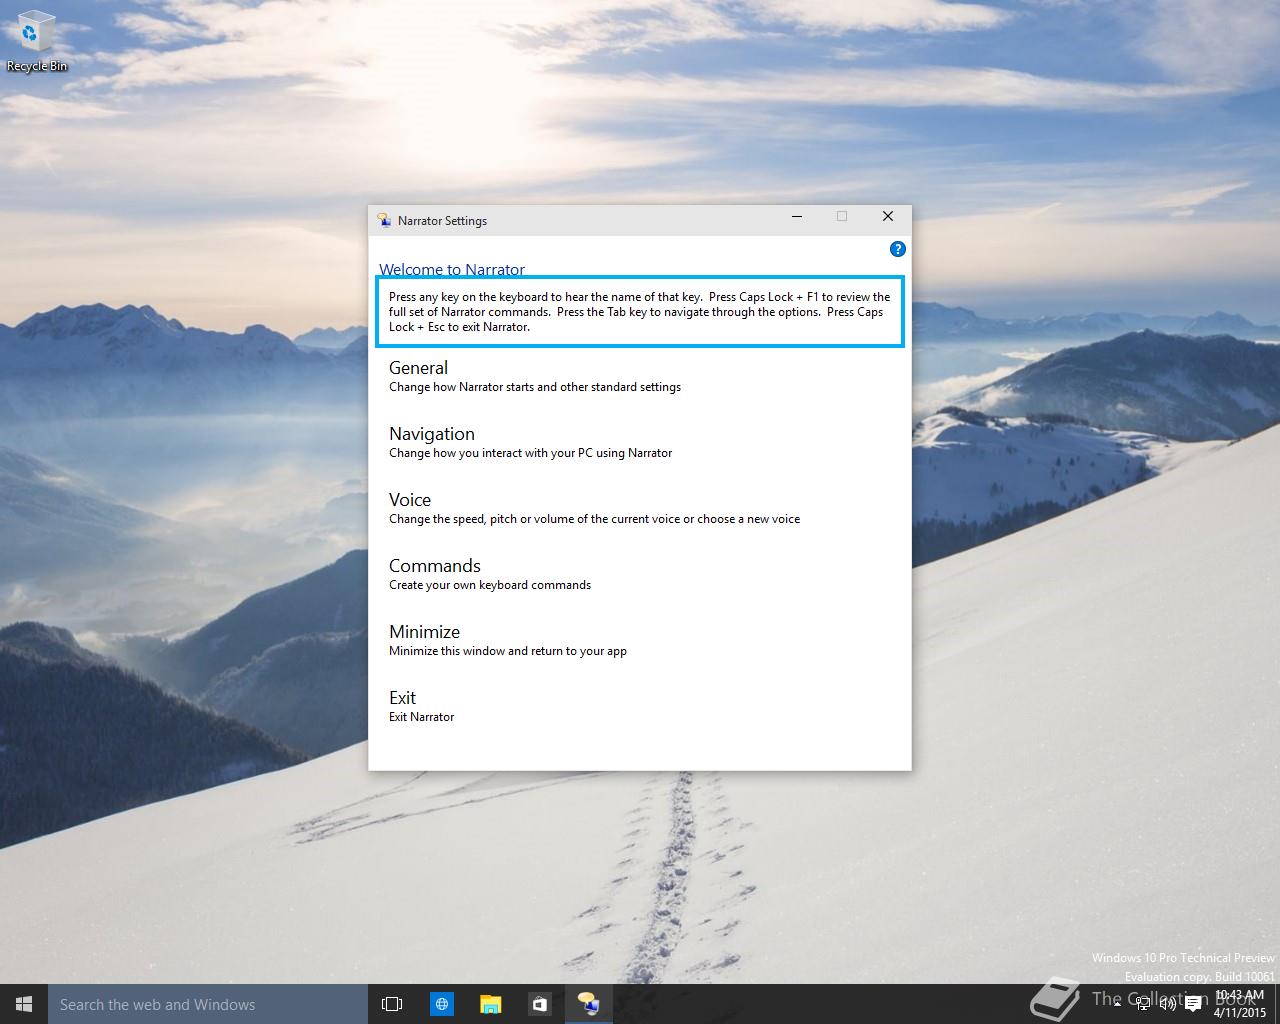Open File Explorer from the taskbar
Image resolution: width=1280 pixels, height=1024 pixels.
coord(490,1004)
